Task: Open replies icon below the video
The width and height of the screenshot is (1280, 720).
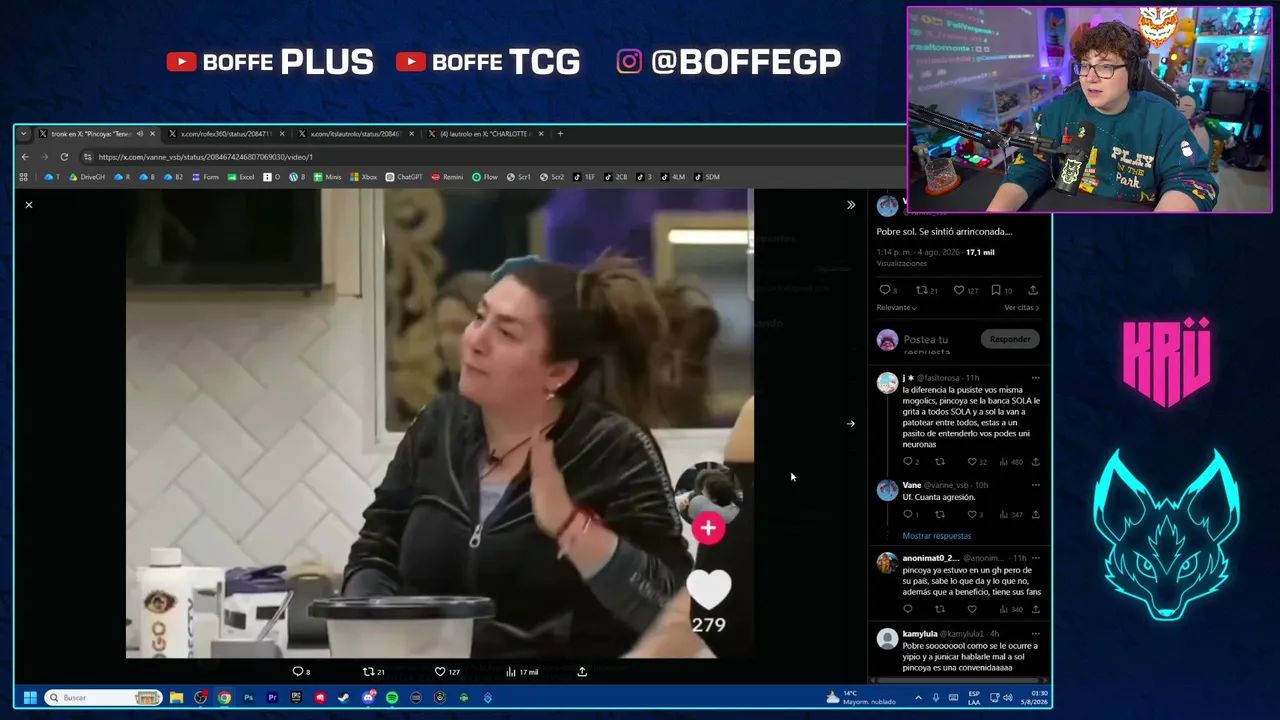Action: [298, 672]
